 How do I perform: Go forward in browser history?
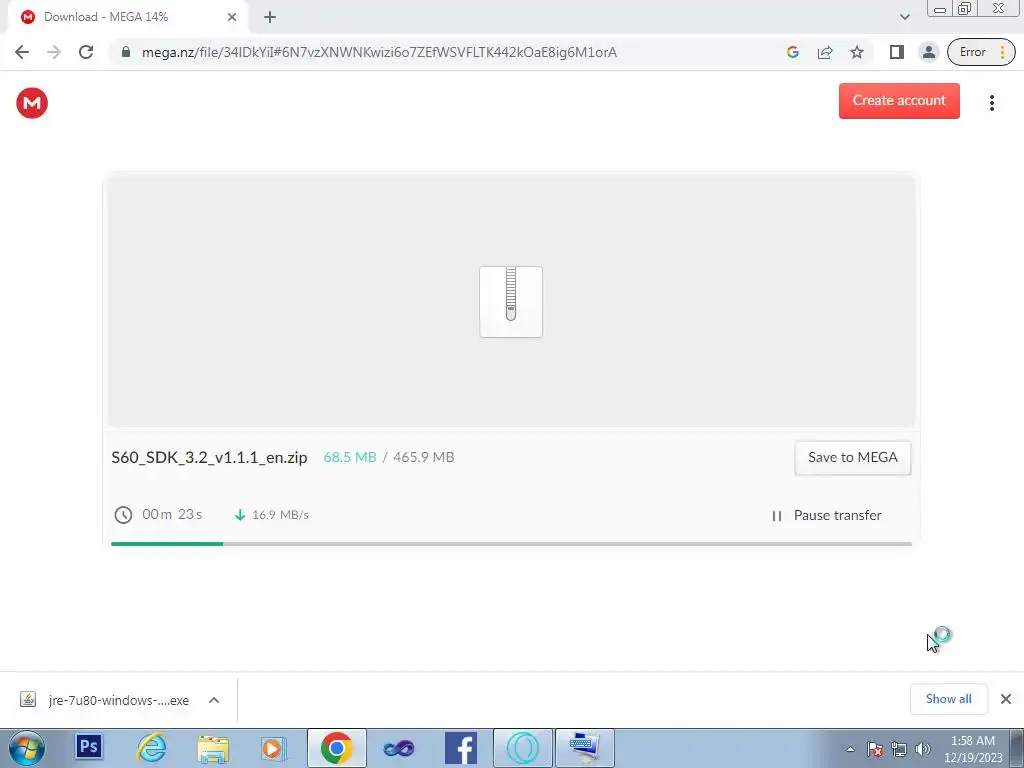[54, 52]
